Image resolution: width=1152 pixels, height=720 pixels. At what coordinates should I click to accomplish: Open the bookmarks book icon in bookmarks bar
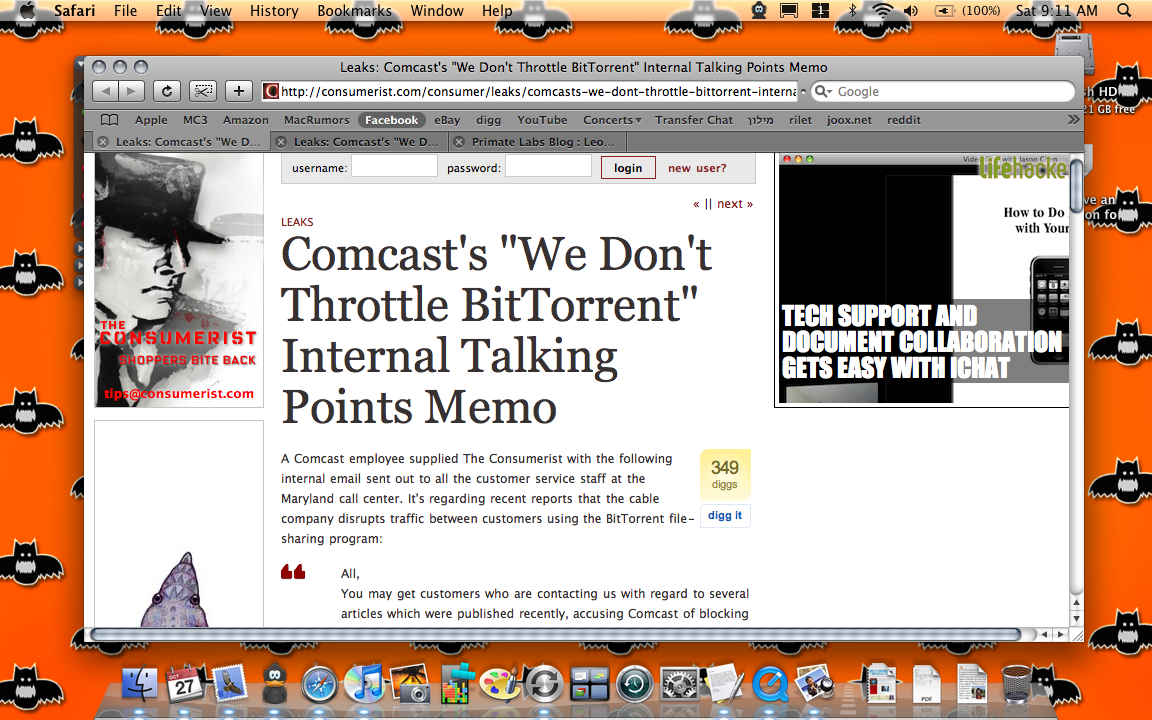[109, 120]
